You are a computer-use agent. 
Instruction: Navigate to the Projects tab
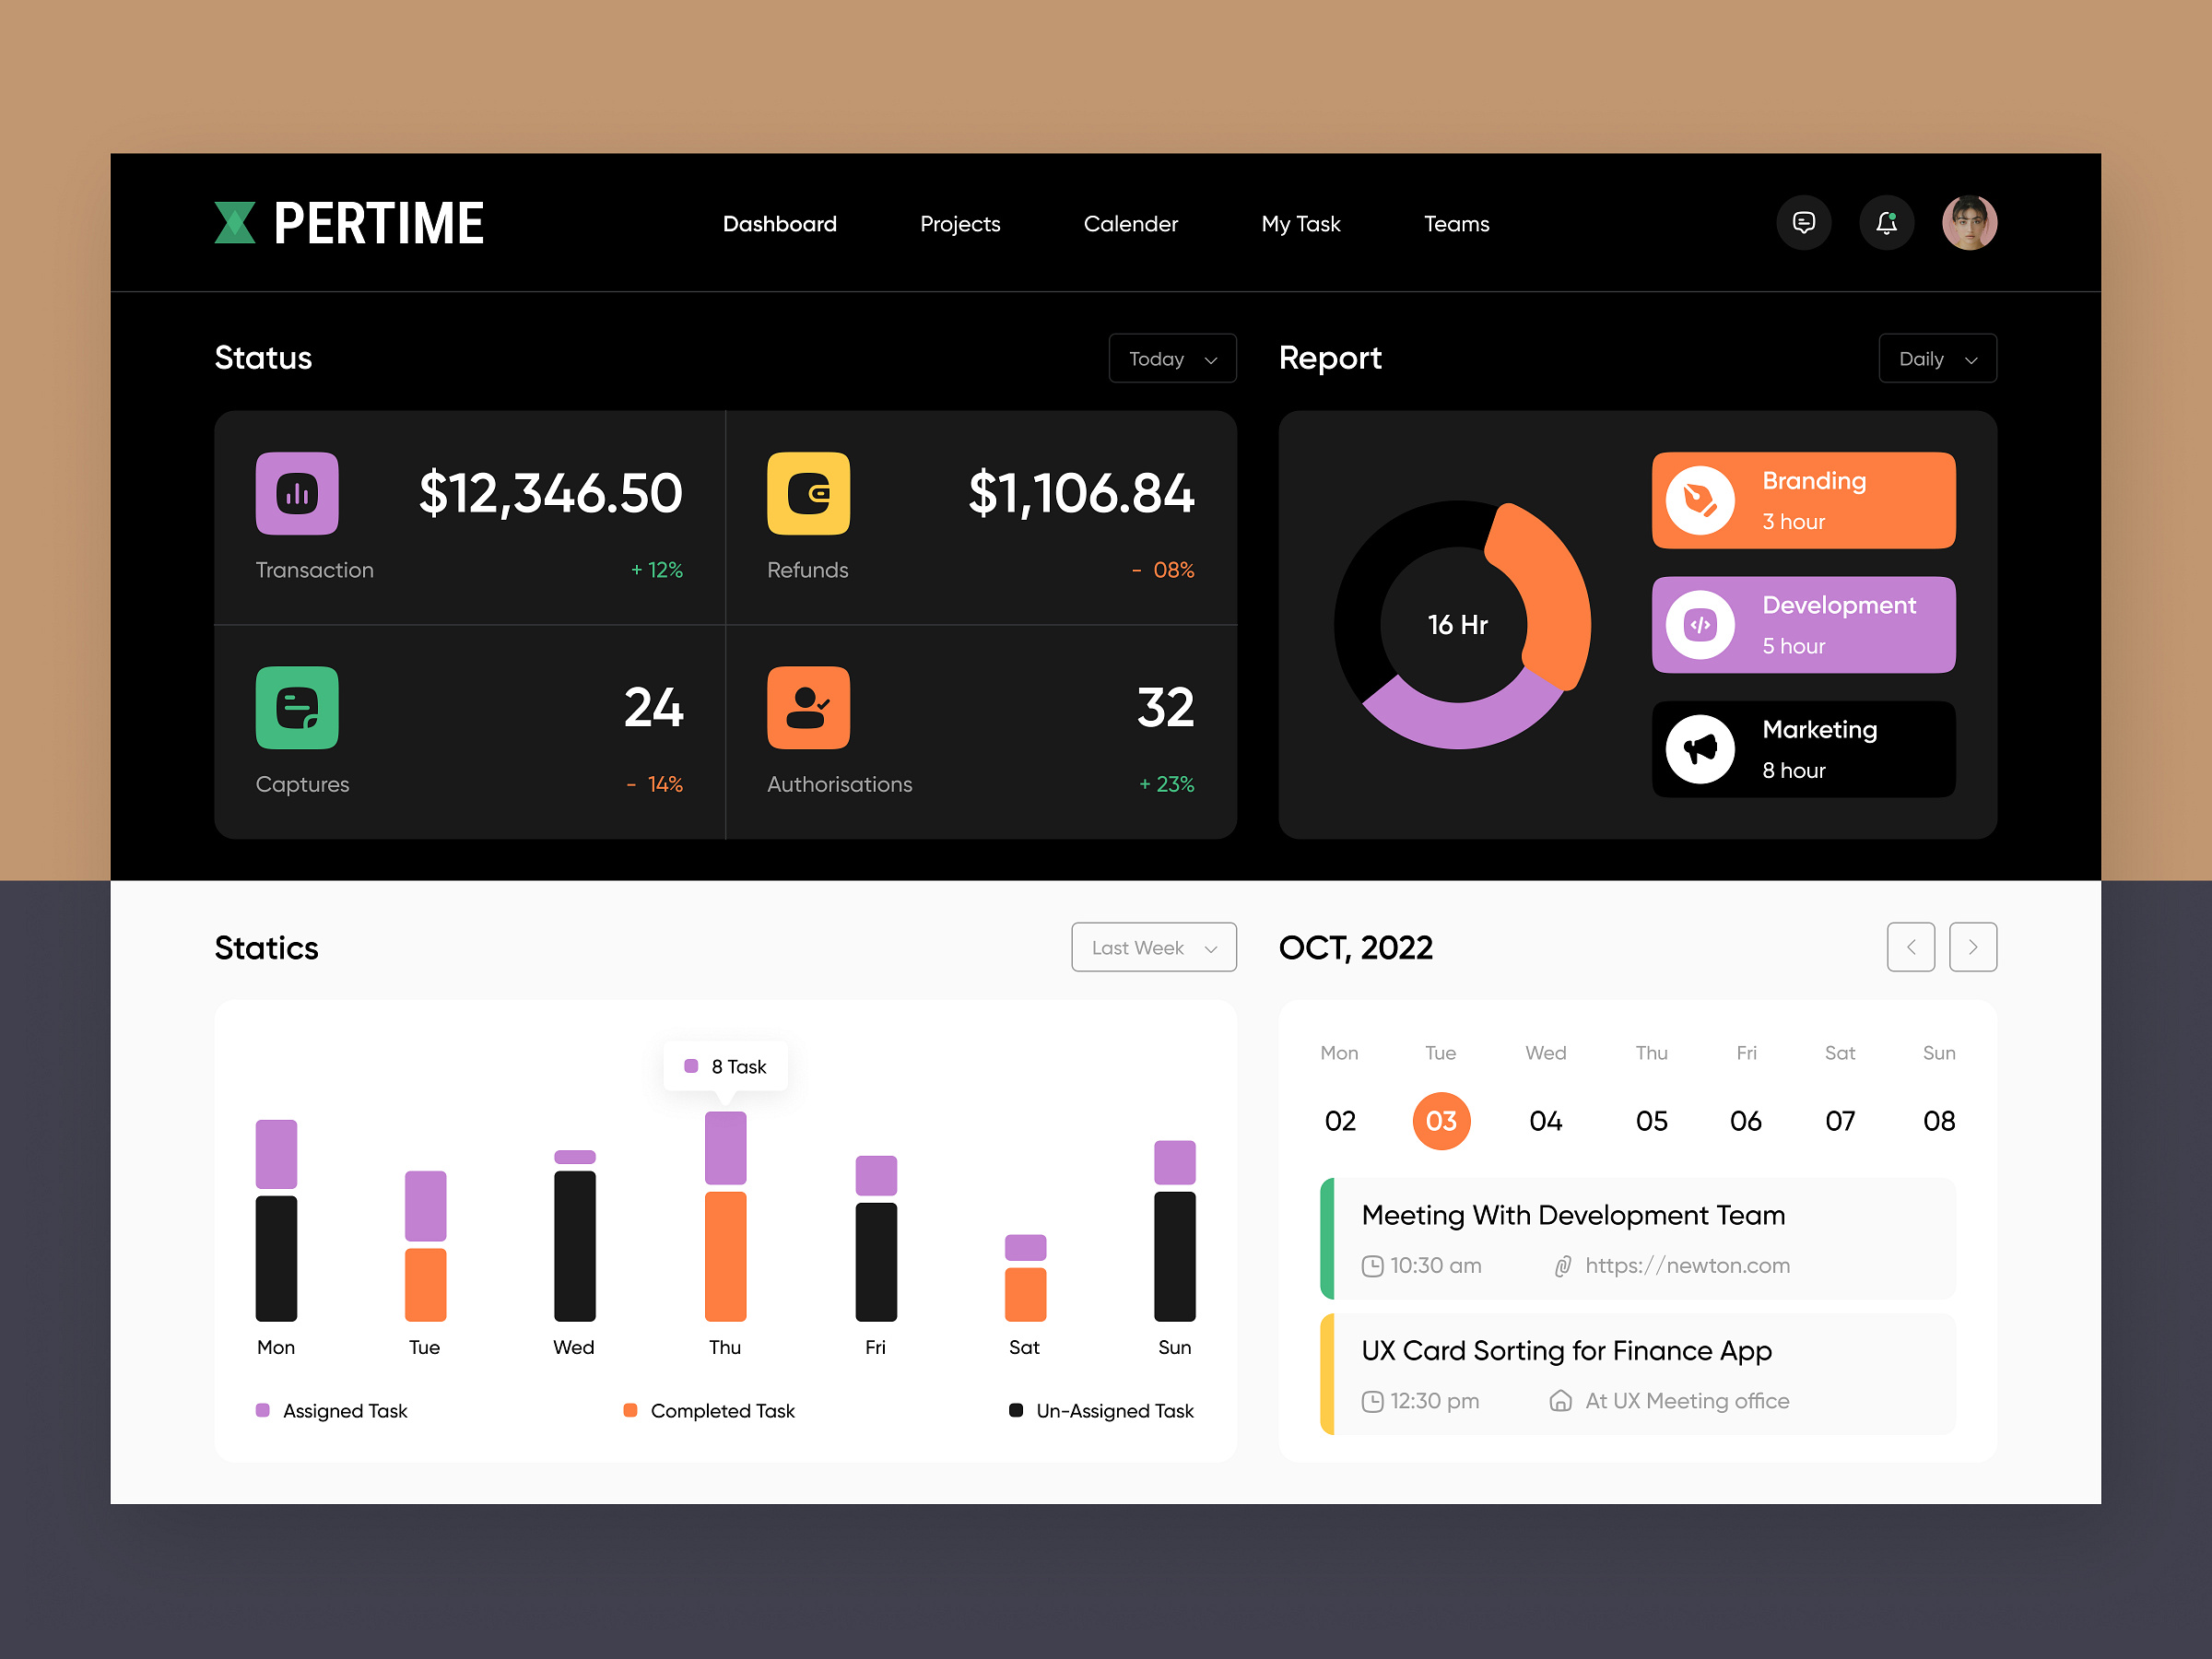959,223
